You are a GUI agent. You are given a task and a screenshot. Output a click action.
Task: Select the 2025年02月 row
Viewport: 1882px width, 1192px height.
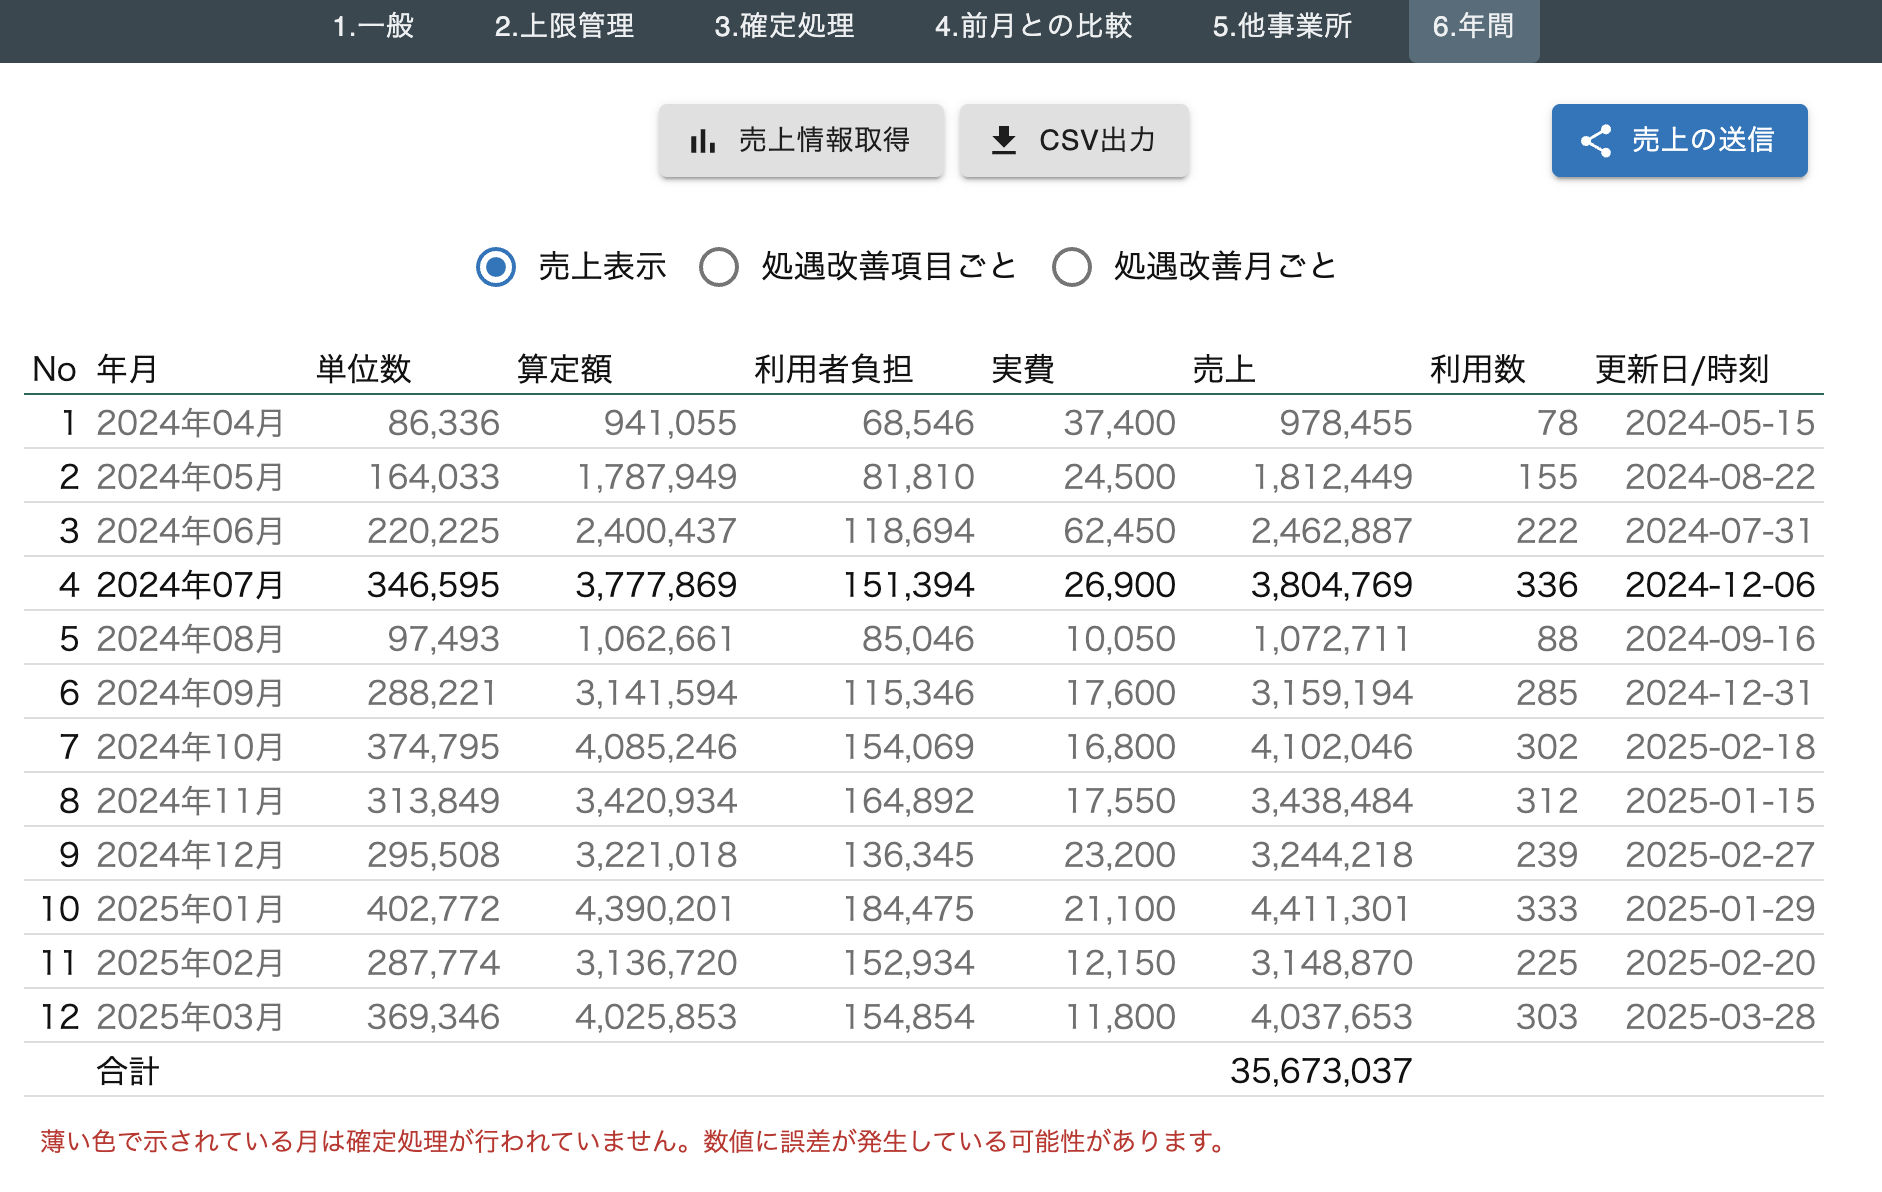click(x=923, y=963)
